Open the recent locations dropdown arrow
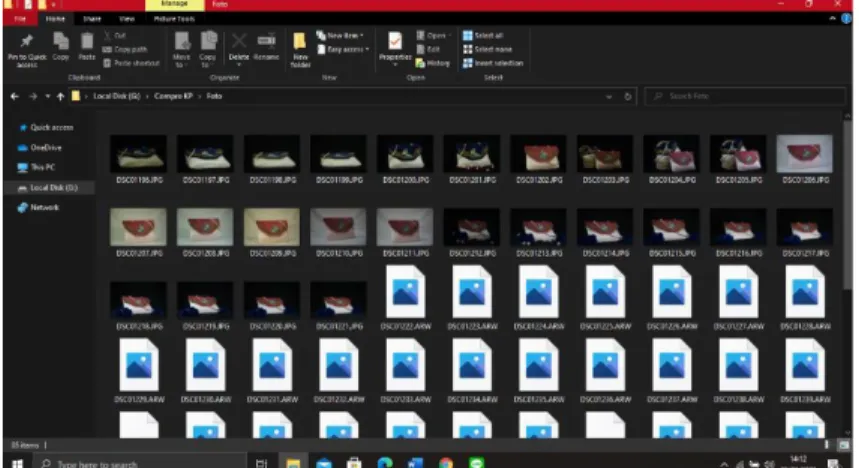Screen dimensions: 859x468 coord(48,96)
